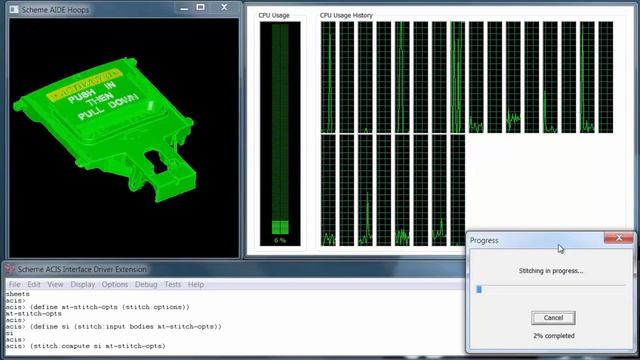Click the Scheme ACIS Interface Driver icon
Viewport: 640px width, 360px height.
(x=10, y=269)
